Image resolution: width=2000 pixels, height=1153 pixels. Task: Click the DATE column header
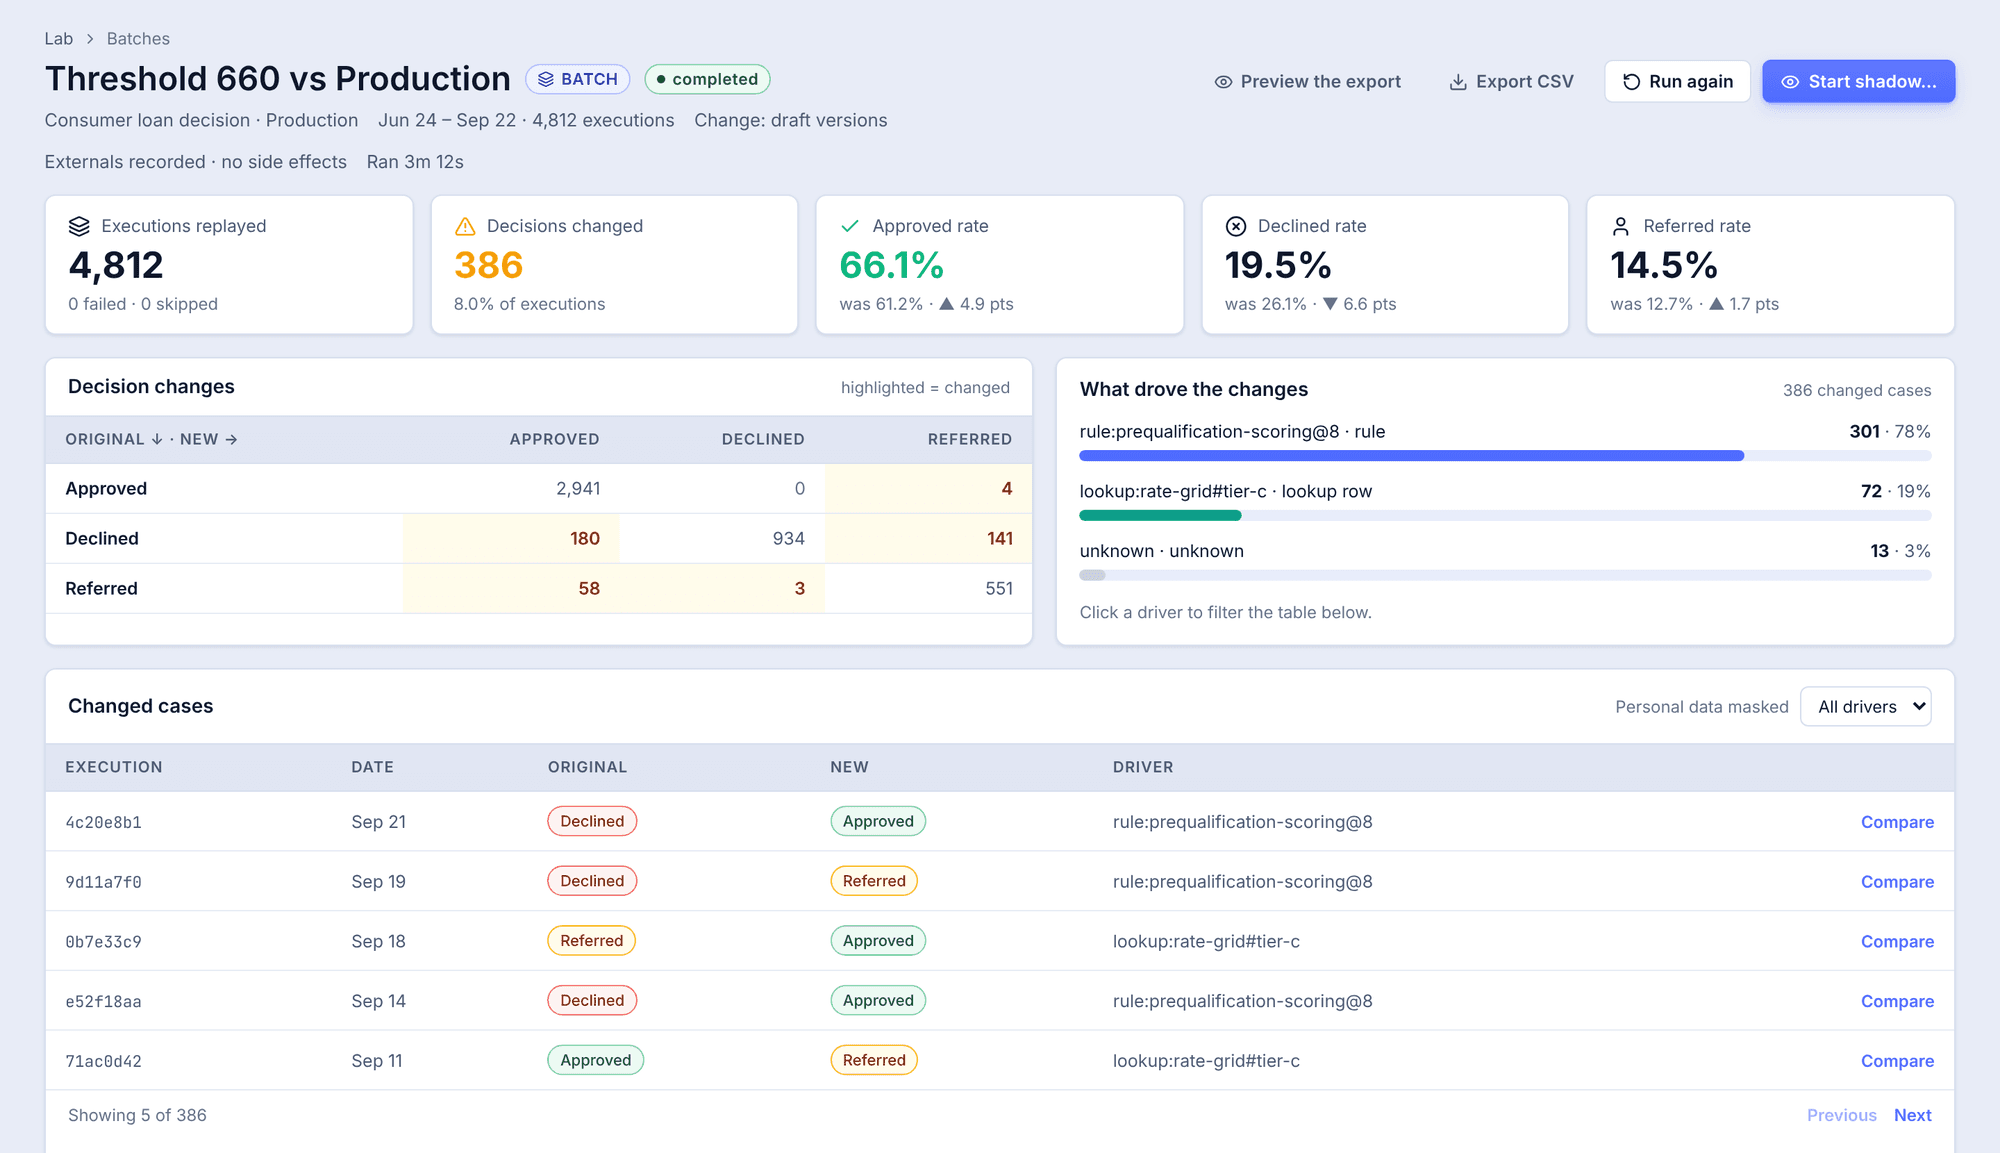coord(372,767)
